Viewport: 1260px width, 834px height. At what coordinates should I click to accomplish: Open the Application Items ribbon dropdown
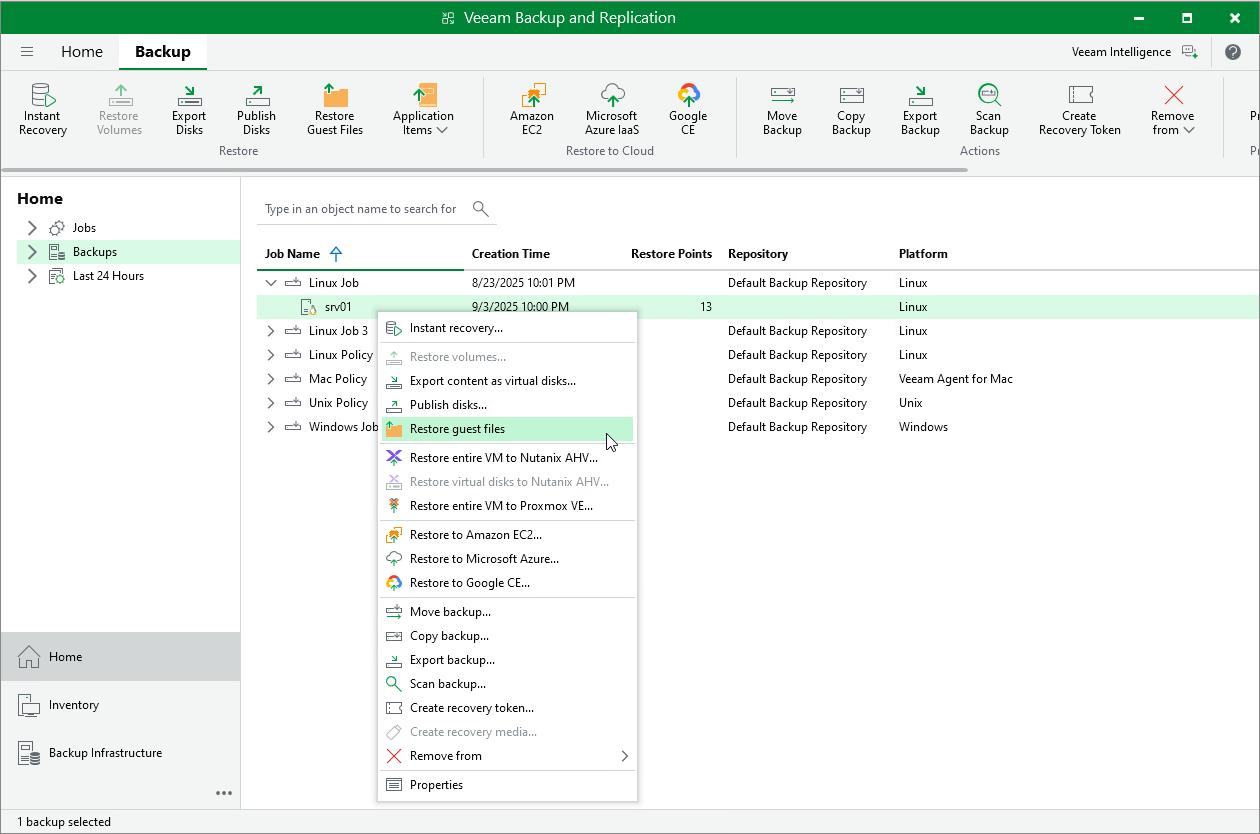tap(424, 109)
